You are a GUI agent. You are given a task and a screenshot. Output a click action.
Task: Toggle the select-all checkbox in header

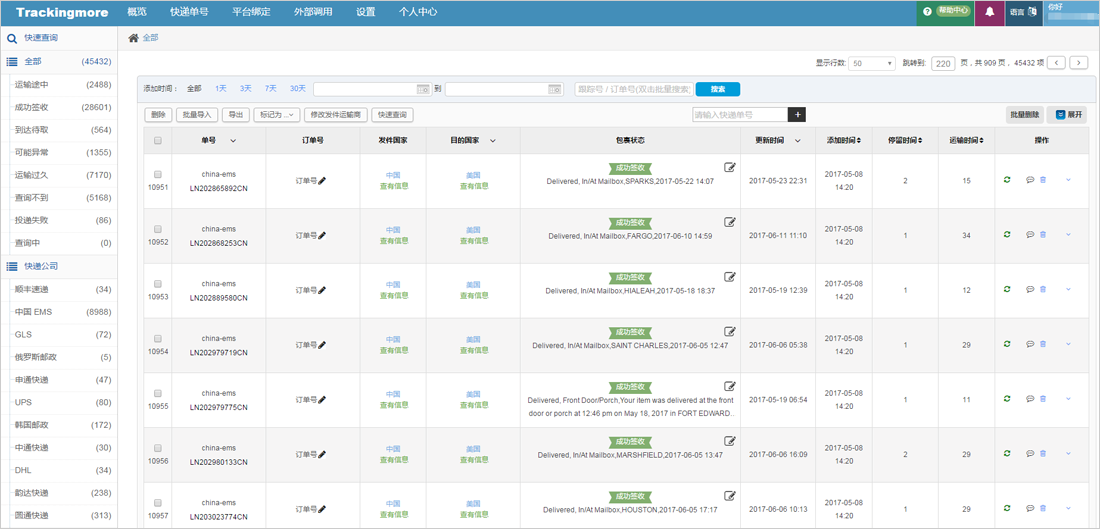158,140
